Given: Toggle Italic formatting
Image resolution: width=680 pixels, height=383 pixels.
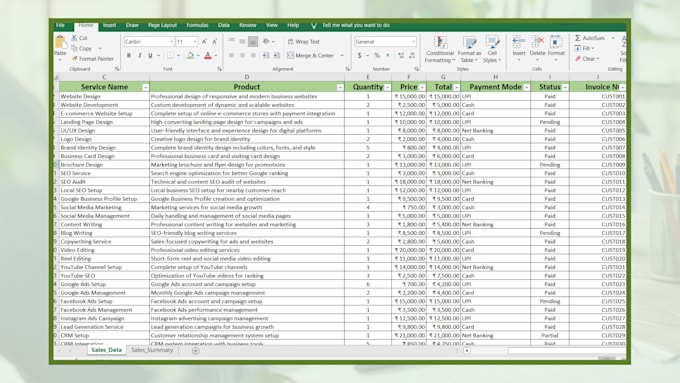Looking at the screenshot, I should (140, 56).
